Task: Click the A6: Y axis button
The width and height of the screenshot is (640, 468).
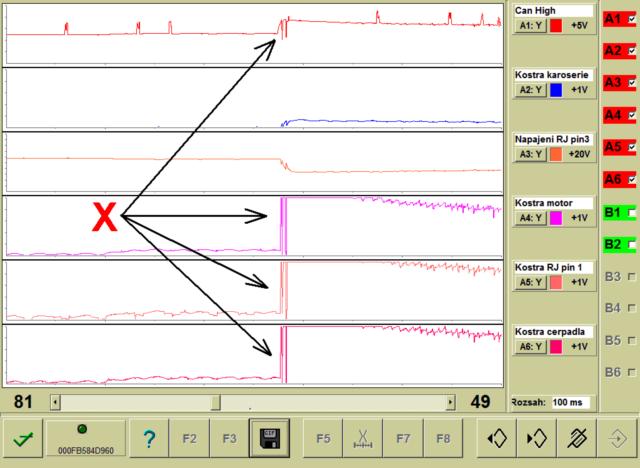Action: coord(530,347)
